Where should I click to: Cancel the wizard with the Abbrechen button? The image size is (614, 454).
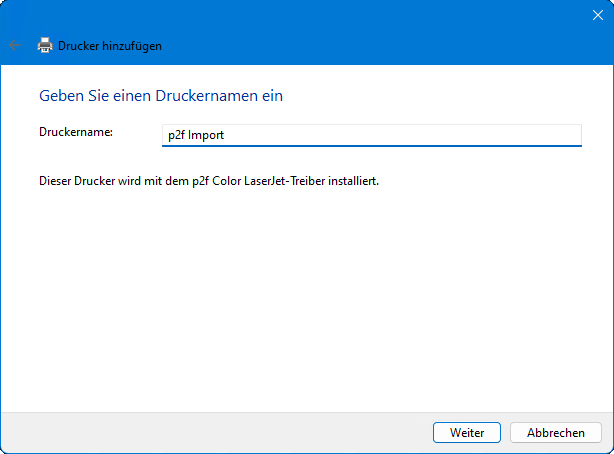click(555, 432)
